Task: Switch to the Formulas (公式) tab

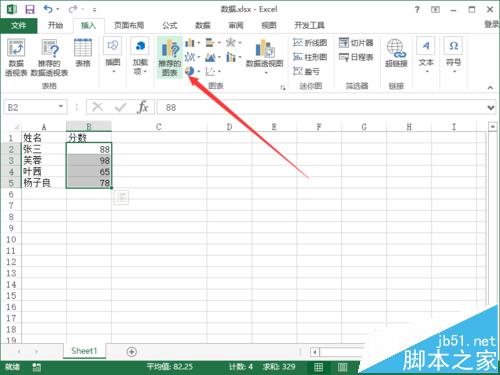Action: (x=170, y=25)
